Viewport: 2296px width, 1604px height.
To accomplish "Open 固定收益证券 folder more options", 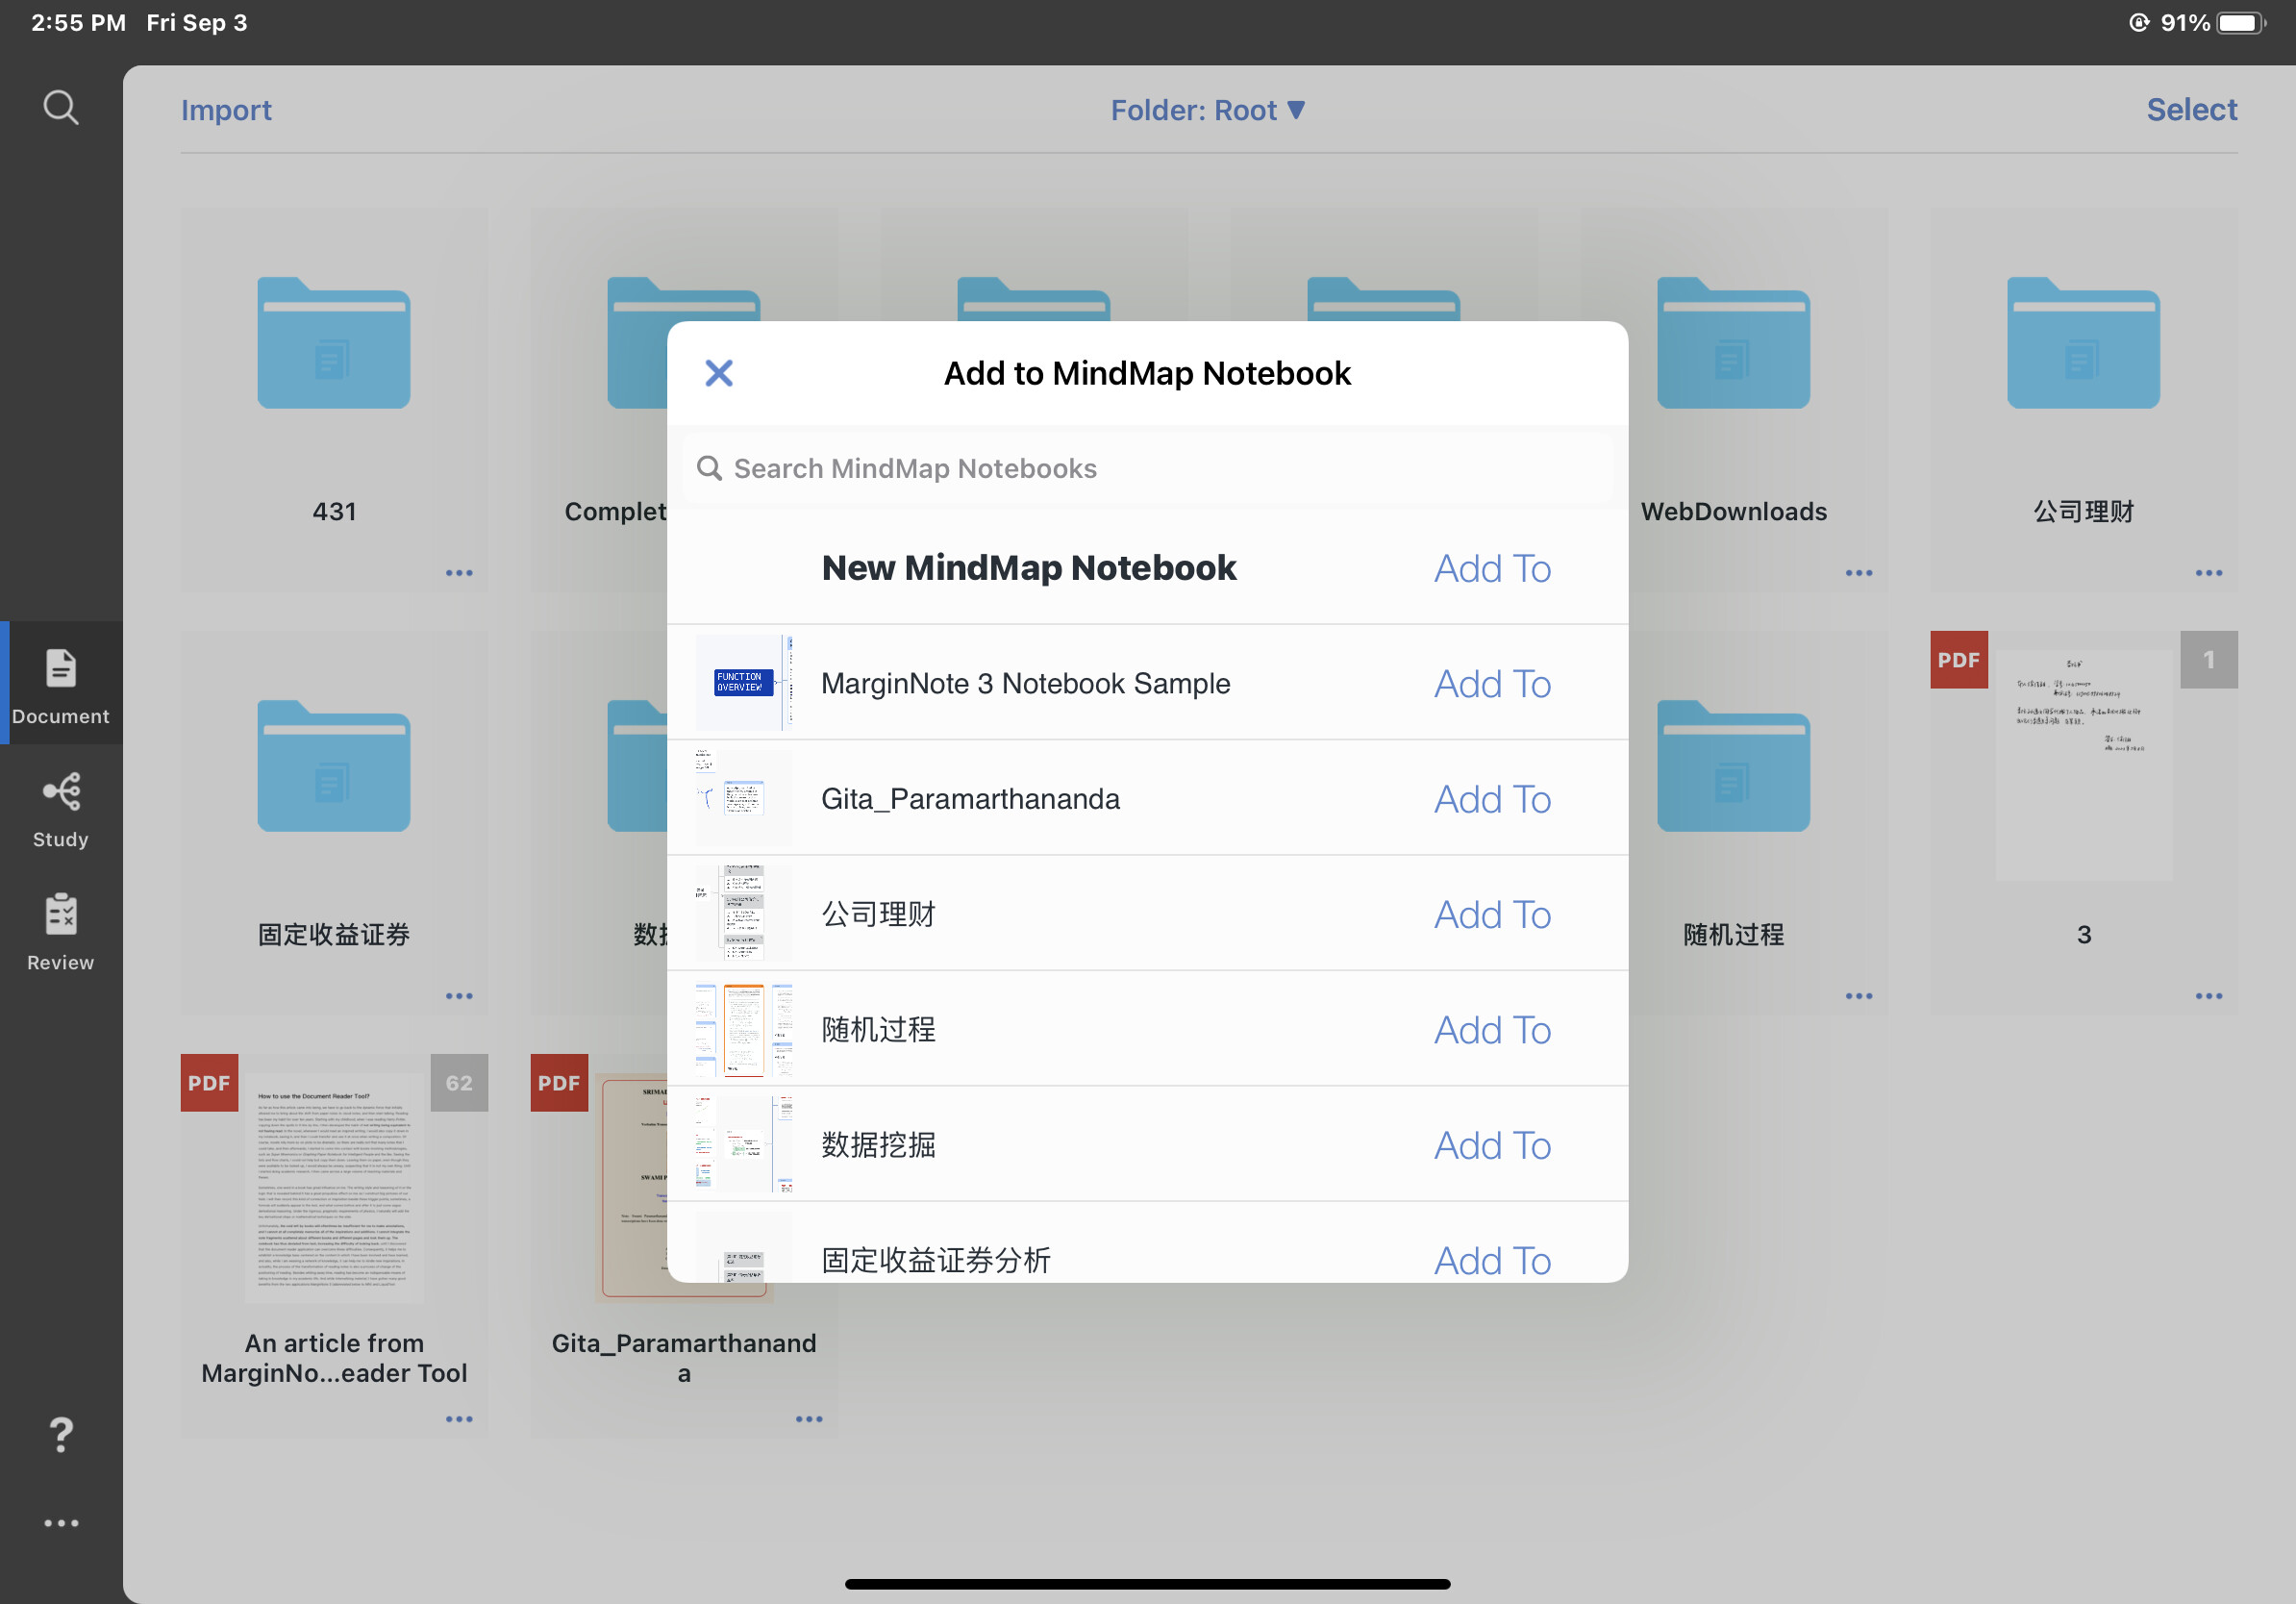I will (459, 996).
